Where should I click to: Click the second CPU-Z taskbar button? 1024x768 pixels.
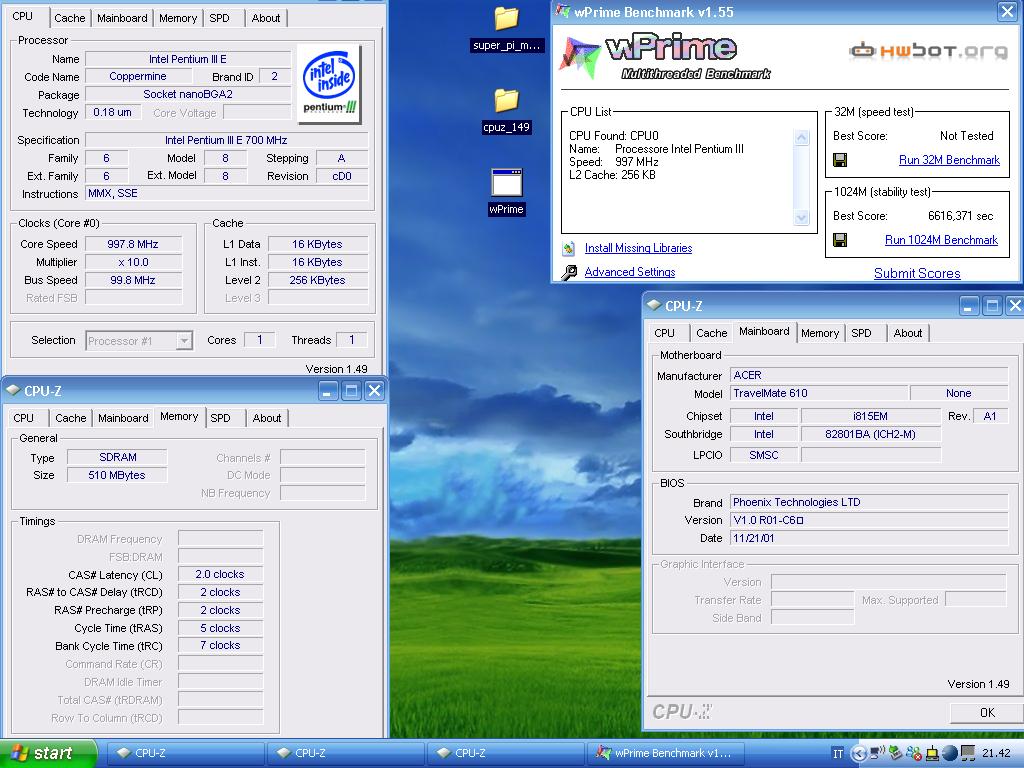(345, 753)
